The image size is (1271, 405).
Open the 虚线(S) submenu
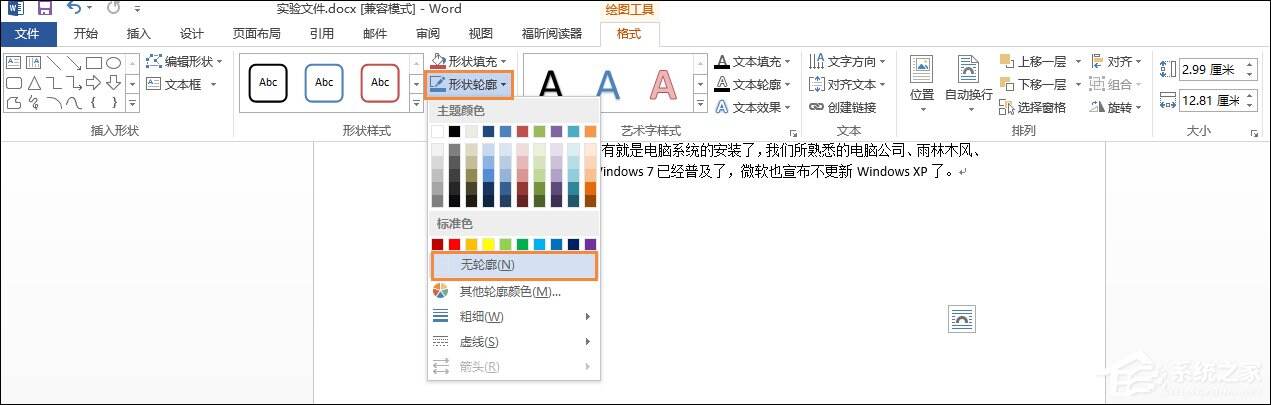point(514,341)
